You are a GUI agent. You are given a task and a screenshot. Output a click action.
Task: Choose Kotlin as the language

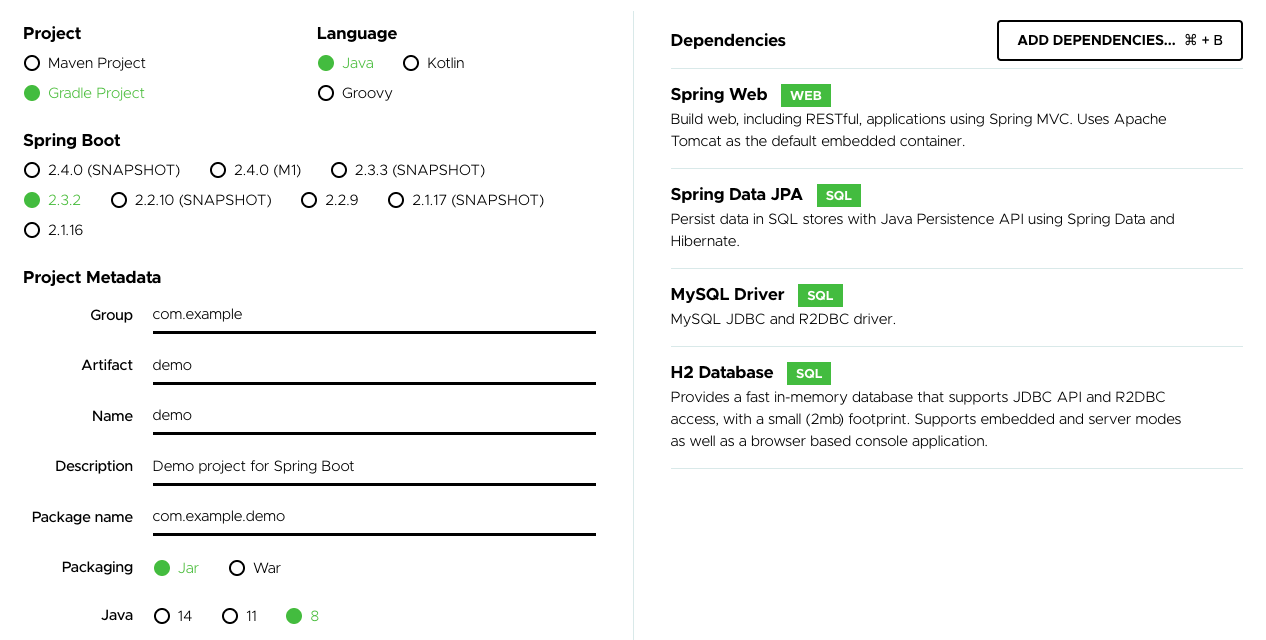click(411, 63)
